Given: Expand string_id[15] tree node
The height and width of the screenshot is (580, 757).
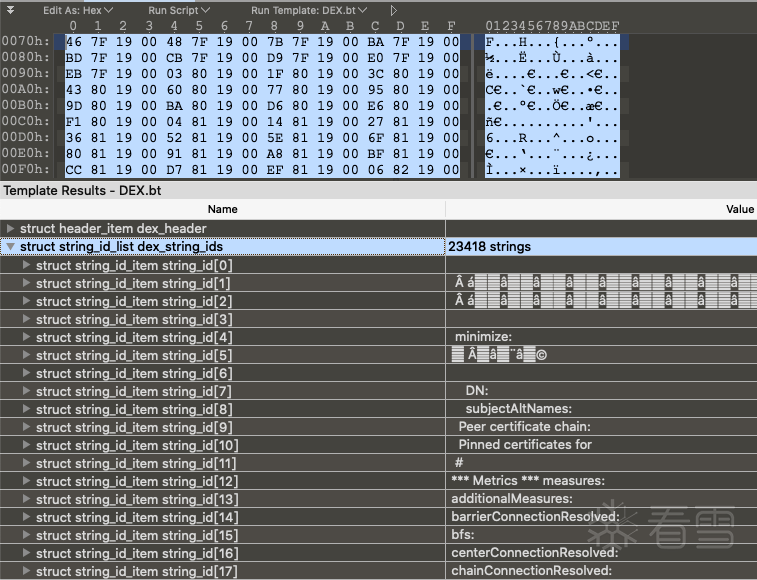Looking at the screenshot, I should pos(27,535).
